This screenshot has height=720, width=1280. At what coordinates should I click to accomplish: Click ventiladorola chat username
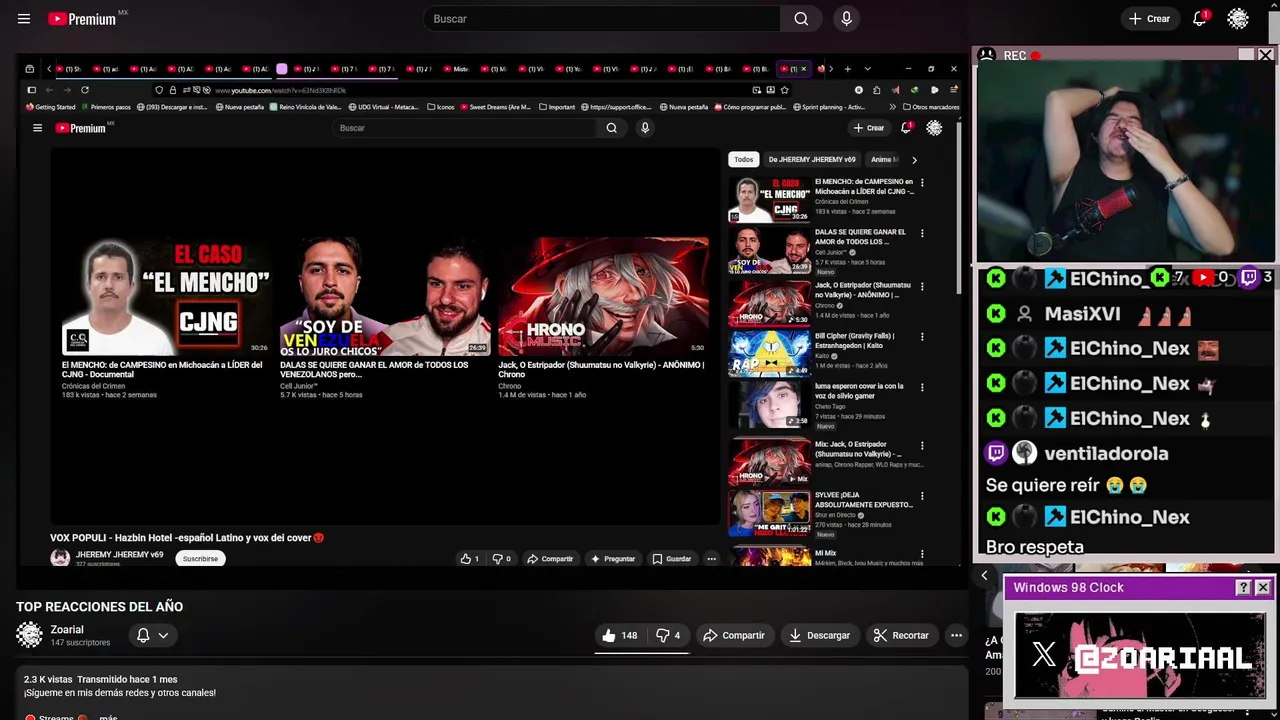(1106, 453)
